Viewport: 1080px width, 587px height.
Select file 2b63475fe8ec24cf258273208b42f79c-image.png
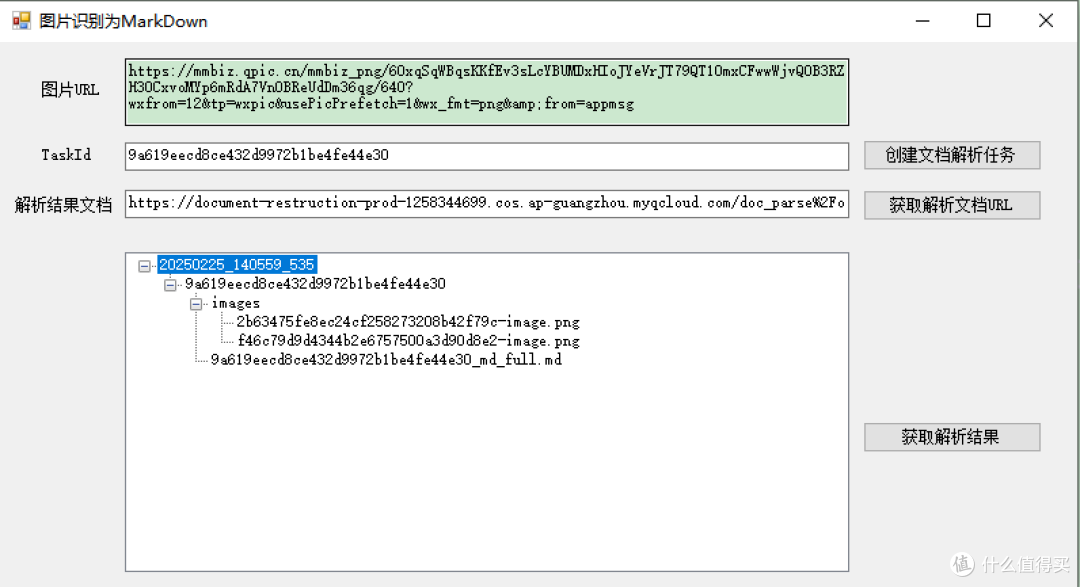(x=408, y=322)
